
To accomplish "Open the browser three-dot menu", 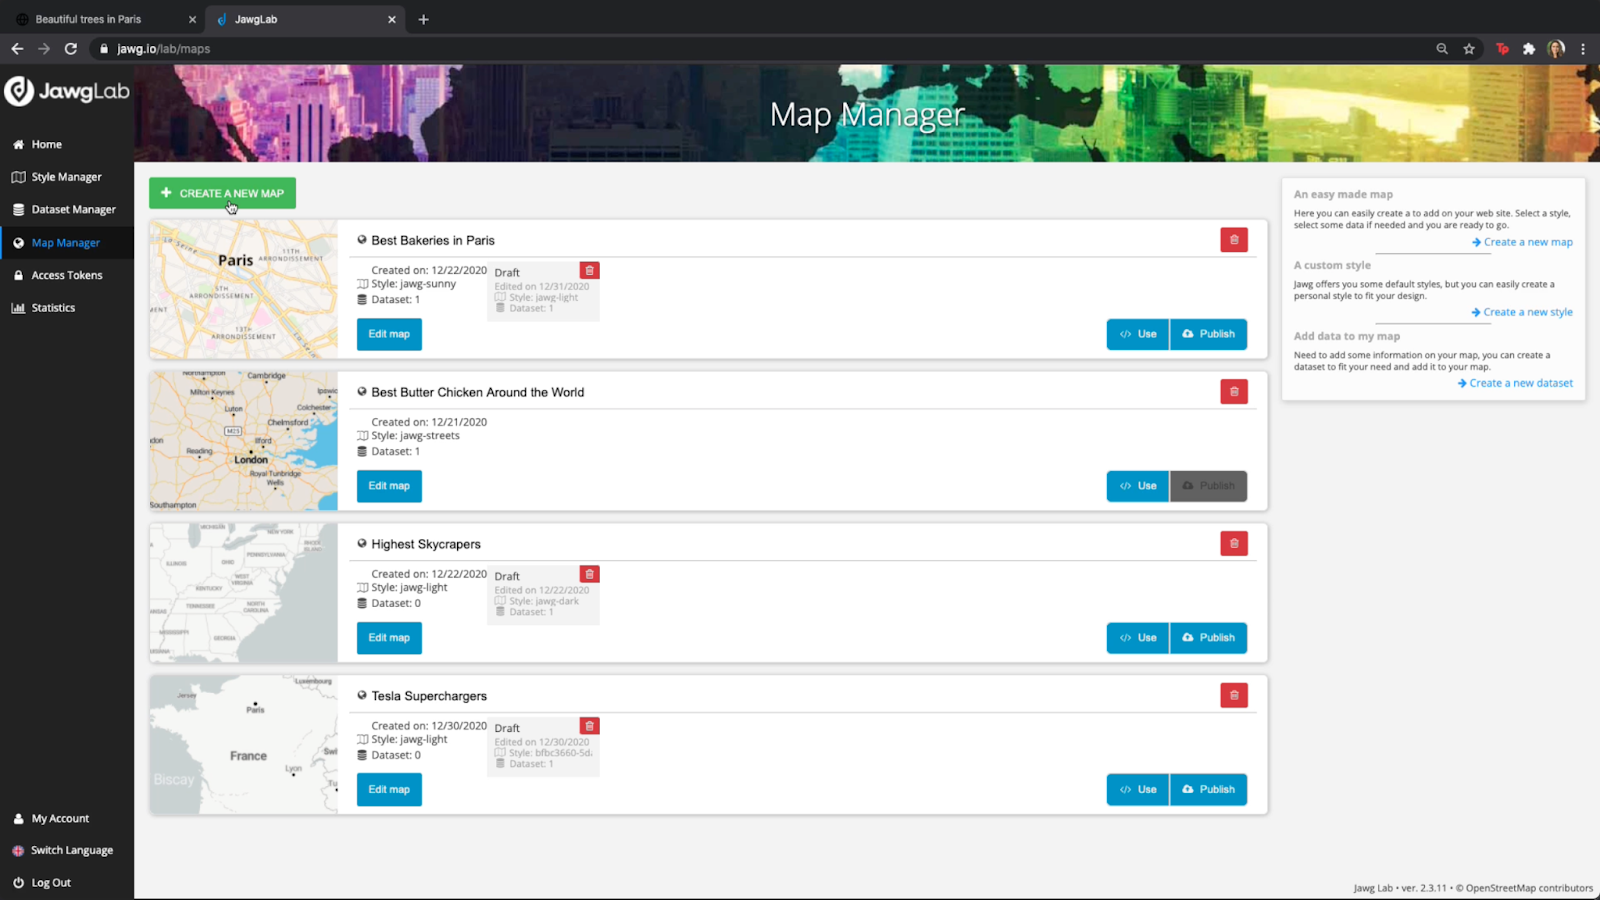I will point(1583,48).
